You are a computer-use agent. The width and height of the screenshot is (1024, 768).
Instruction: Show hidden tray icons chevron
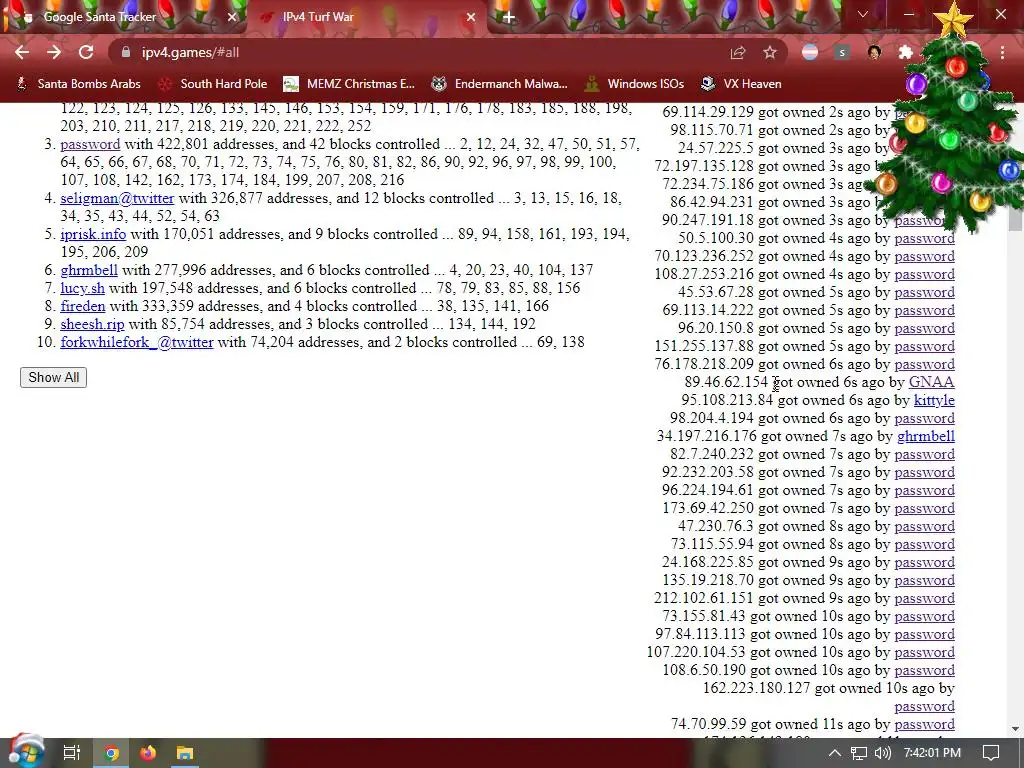click(x=835, y=753)
